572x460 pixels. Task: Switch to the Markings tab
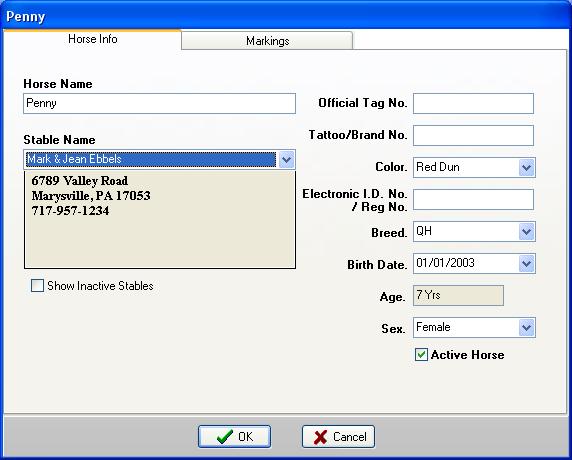(x=267, y=40)
